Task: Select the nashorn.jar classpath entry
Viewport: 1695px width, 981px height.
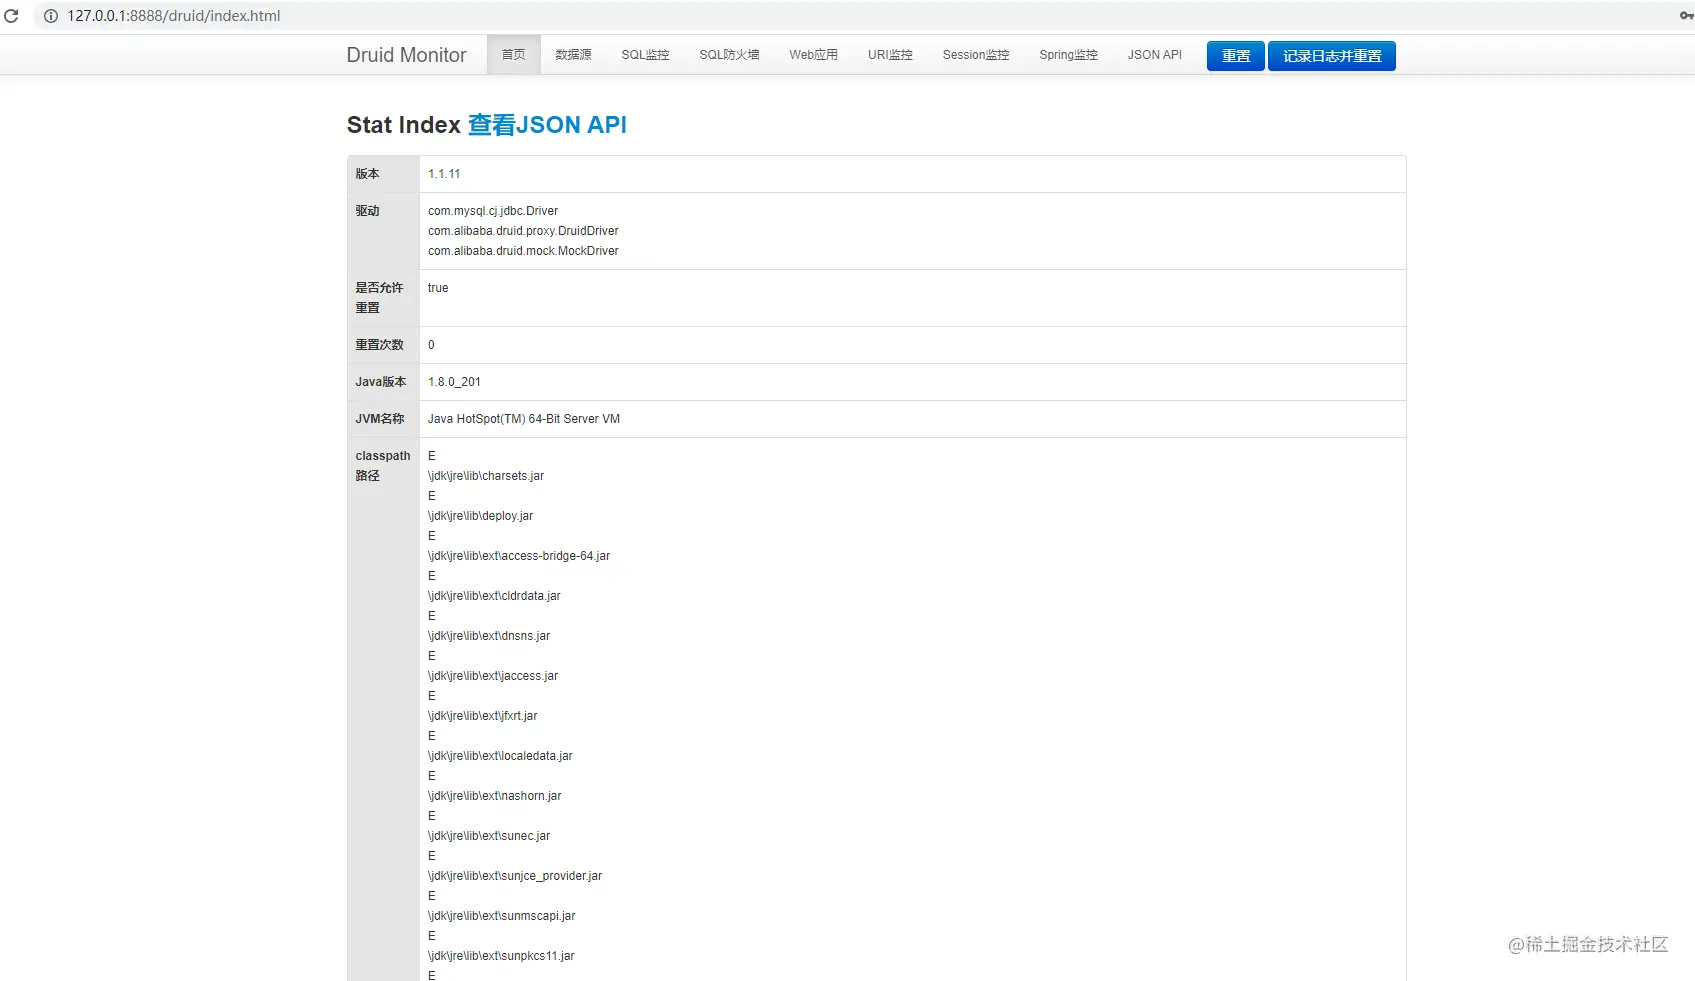Action: (x=495, y=796)
